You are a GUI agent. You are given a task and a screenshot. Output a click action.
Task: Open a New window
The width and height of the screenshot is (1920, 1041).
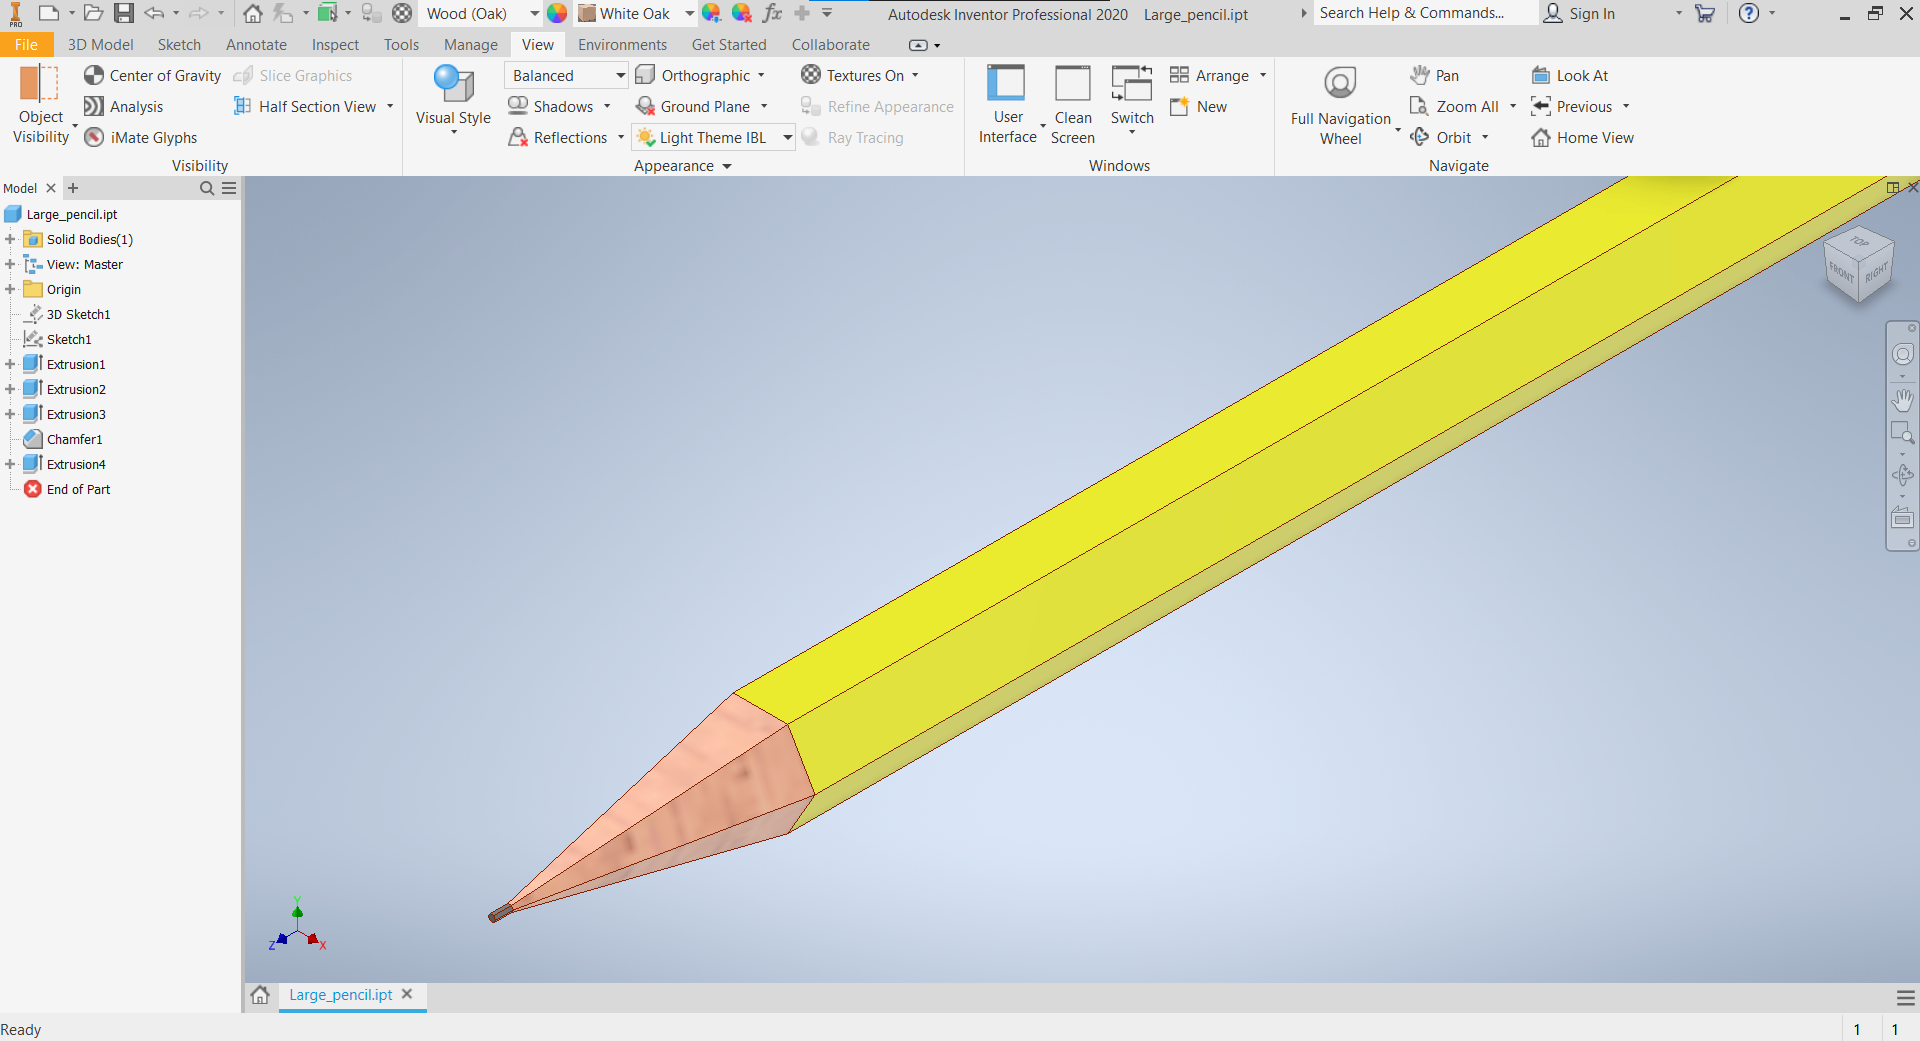click(x=1198, y=106)
